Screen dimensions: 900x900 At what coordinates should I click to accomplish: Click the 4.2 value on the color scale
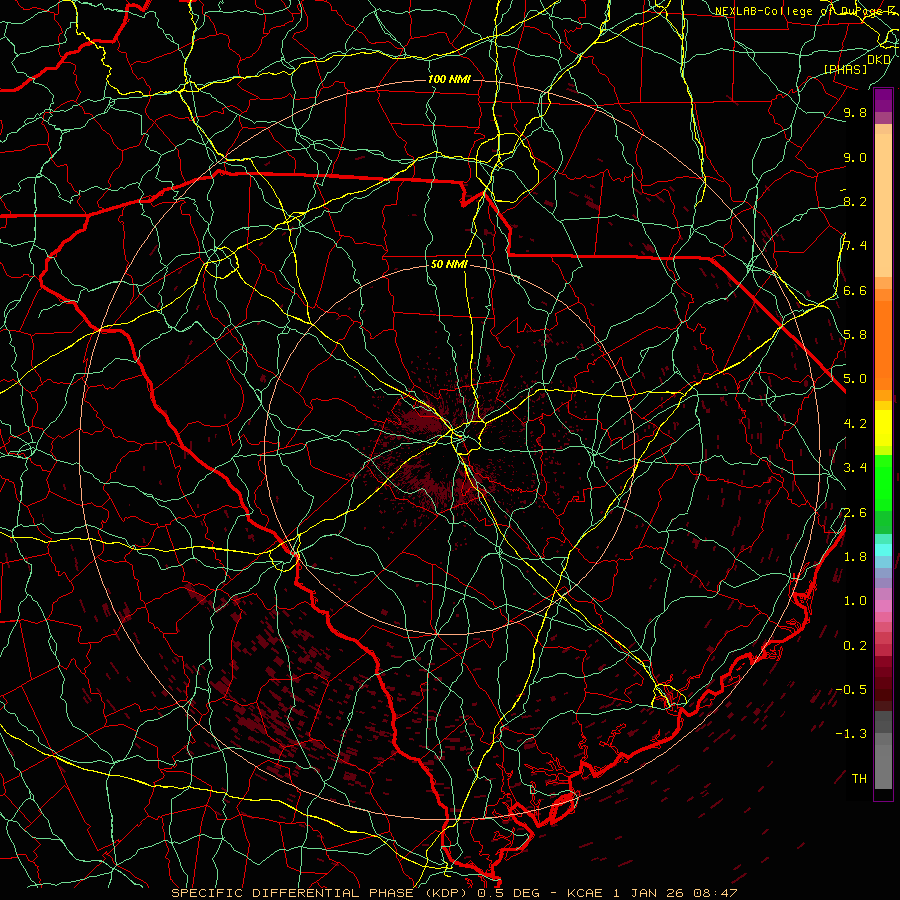[x=855, y=424]
